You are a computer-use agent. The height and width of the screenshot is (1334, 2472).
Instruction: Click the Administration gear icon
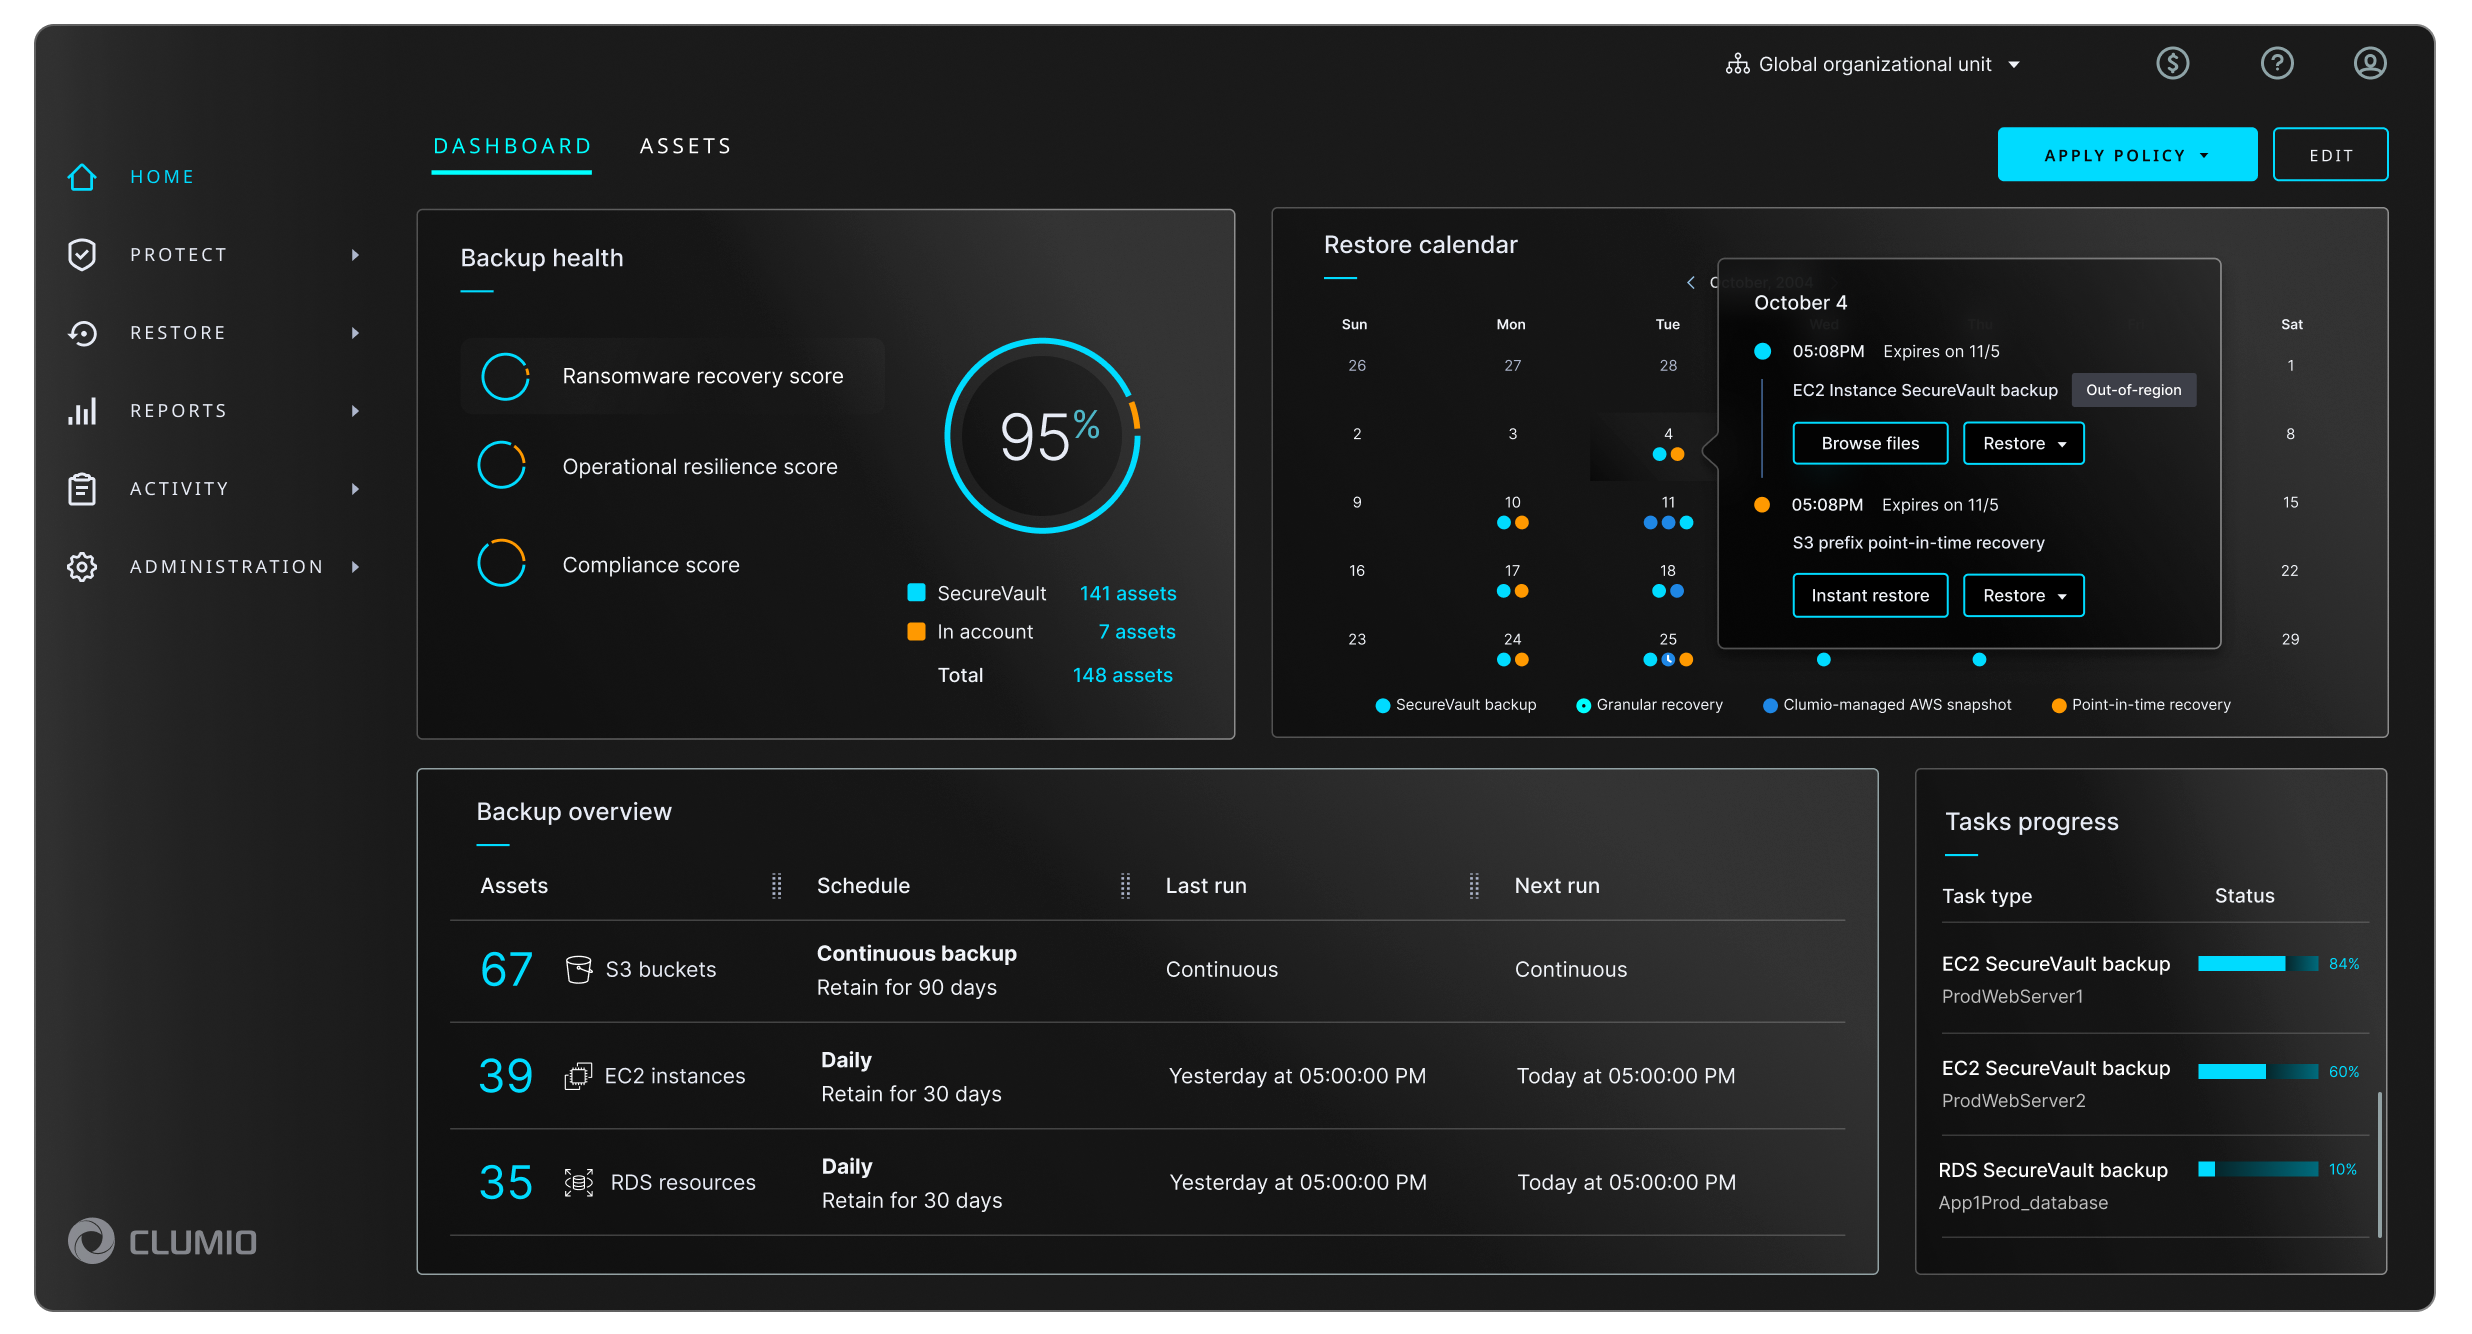(x=82, y=567)
